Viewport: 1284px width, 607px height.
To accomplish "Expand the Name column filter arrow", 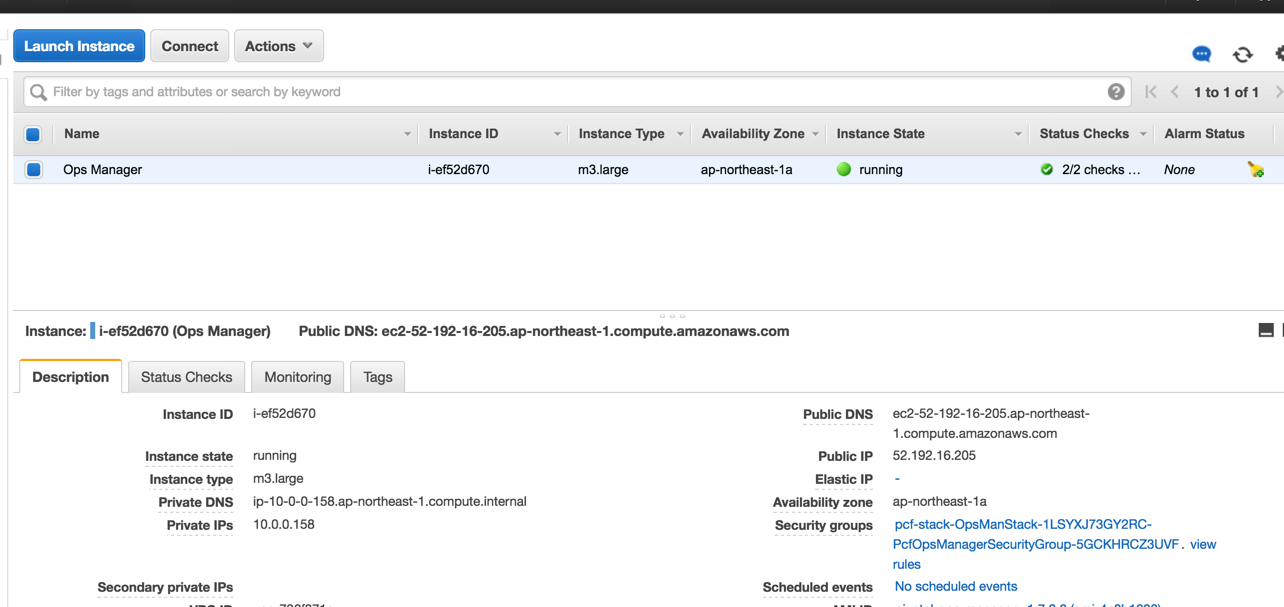I will coord(407,134).
